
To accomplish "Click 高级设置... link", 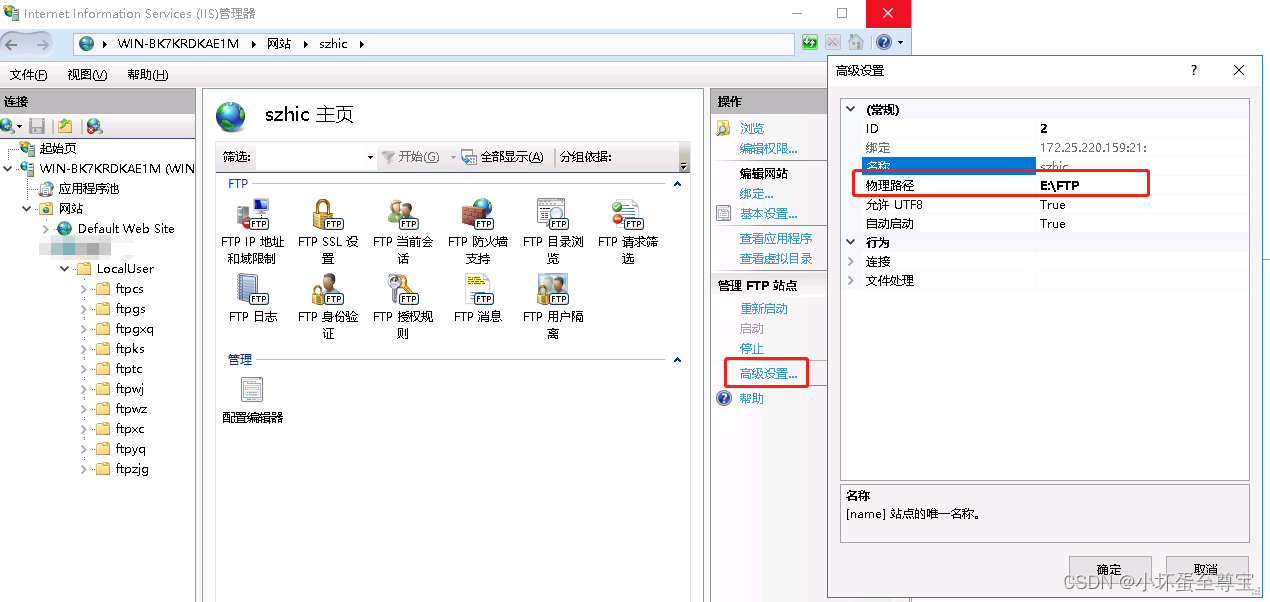I will [x=768, y=374].
